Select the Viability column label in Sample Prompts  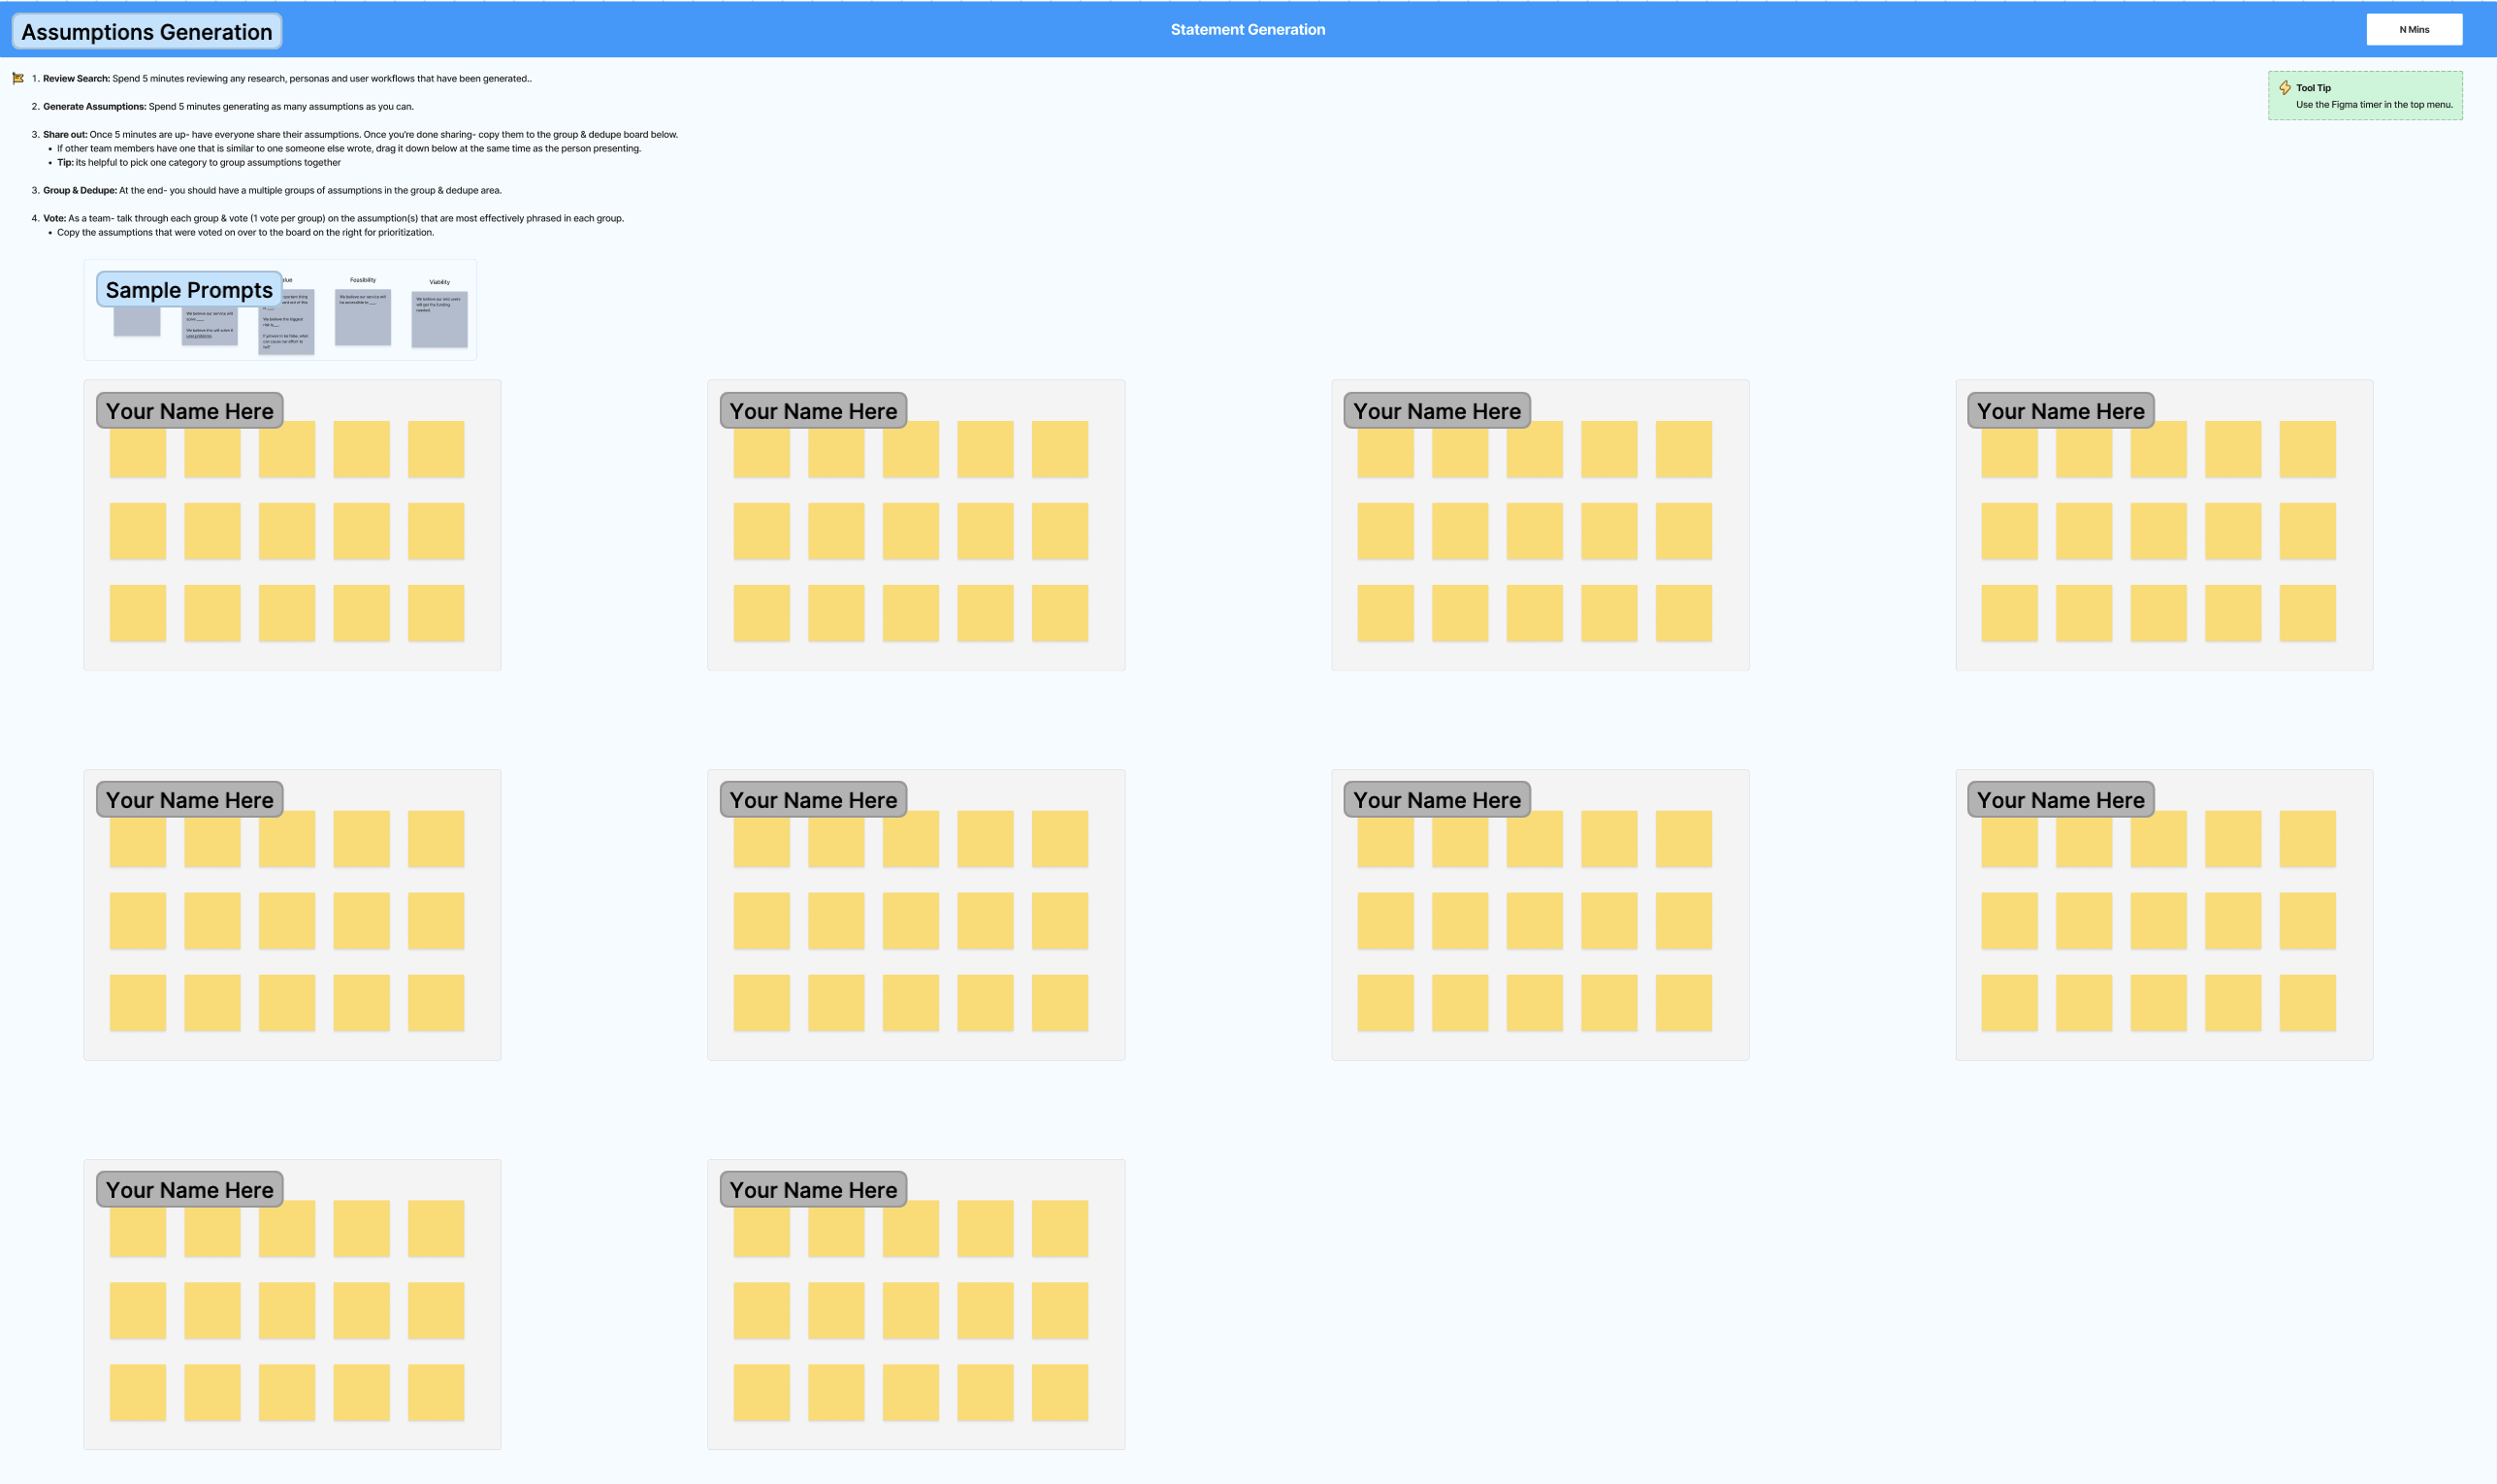(440, 282)
